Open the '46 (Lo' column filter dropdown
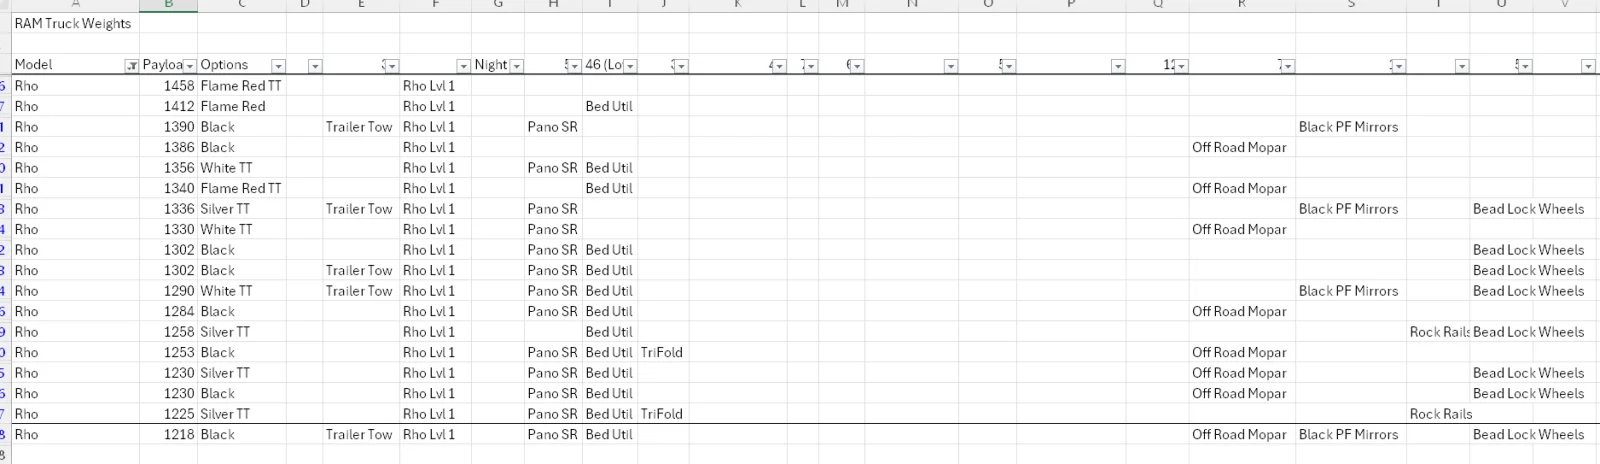1600x464 pixels. (x=630, y=66)
